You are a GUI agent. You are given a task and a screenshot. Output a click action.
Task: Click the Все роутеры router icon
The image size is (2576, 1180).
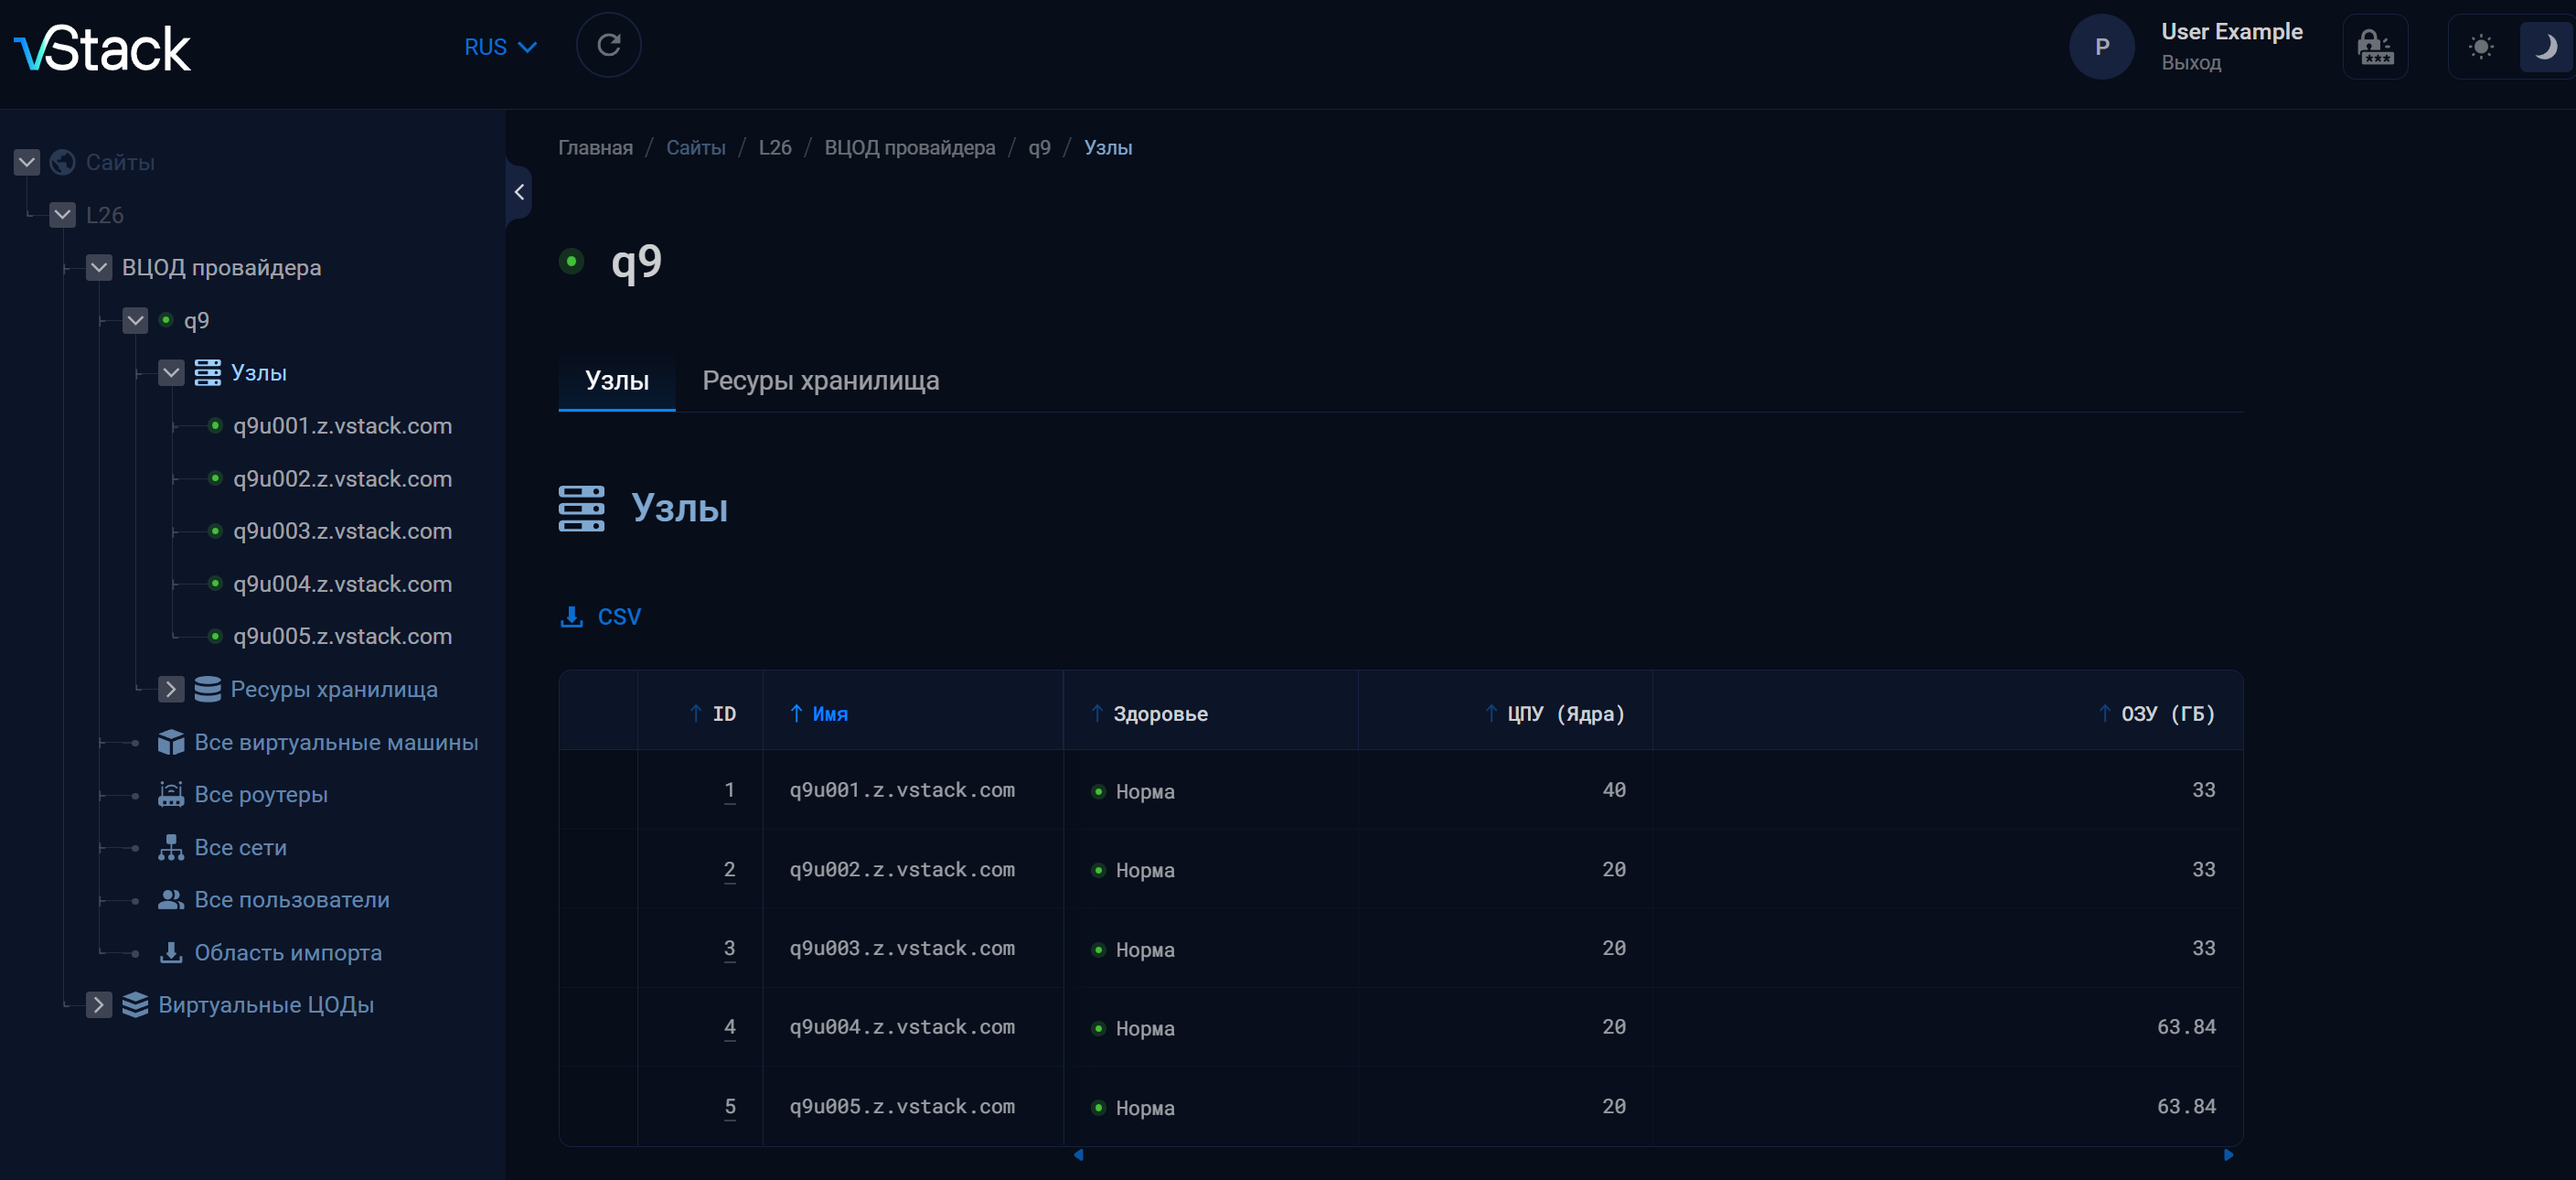coord(171,794)
